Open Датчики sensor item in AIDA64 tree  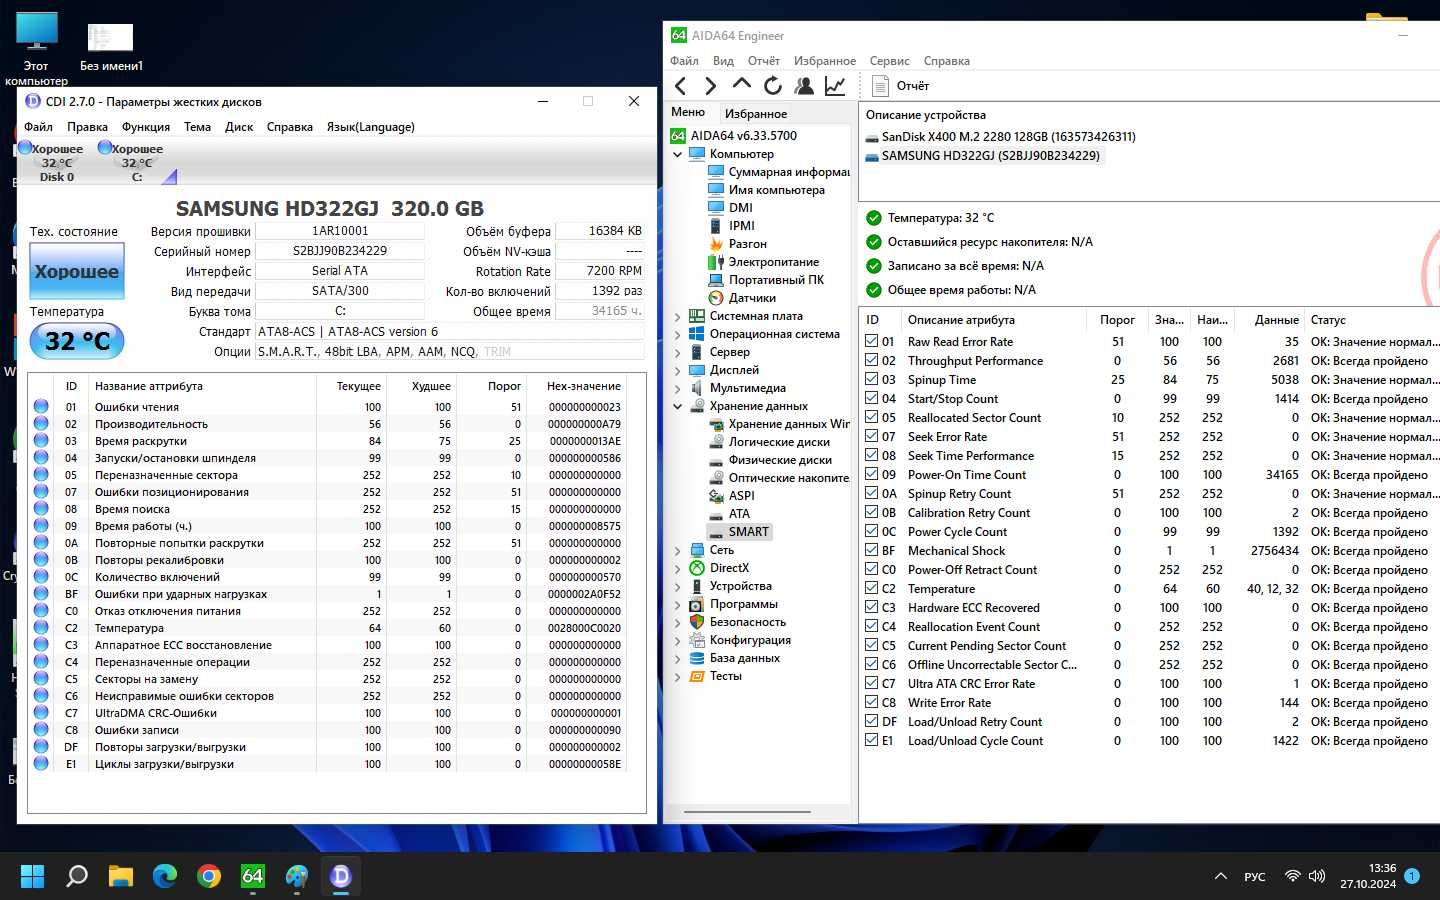742,298
